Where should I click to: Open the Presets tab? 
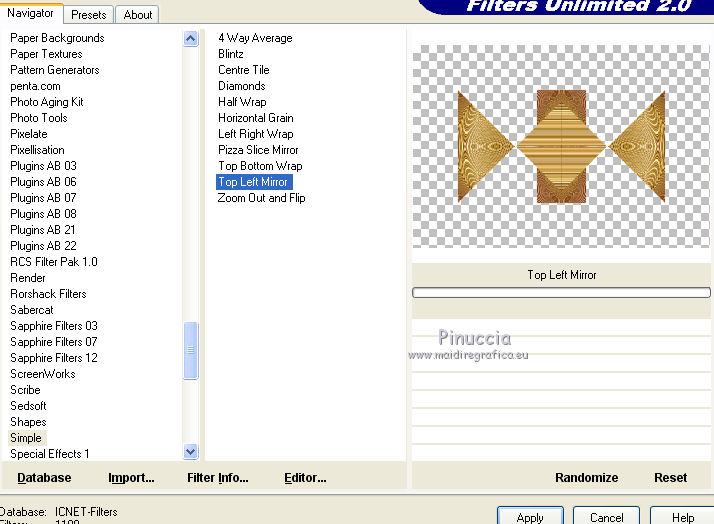pos(89,15)
